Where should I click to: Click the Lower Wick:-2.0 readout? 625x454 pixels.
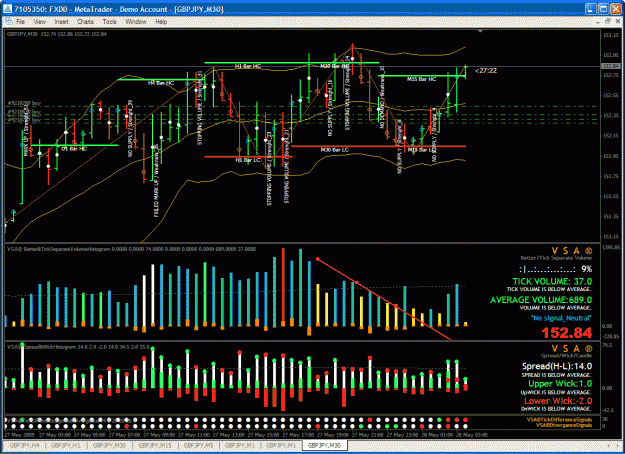(x=558, y=401)
